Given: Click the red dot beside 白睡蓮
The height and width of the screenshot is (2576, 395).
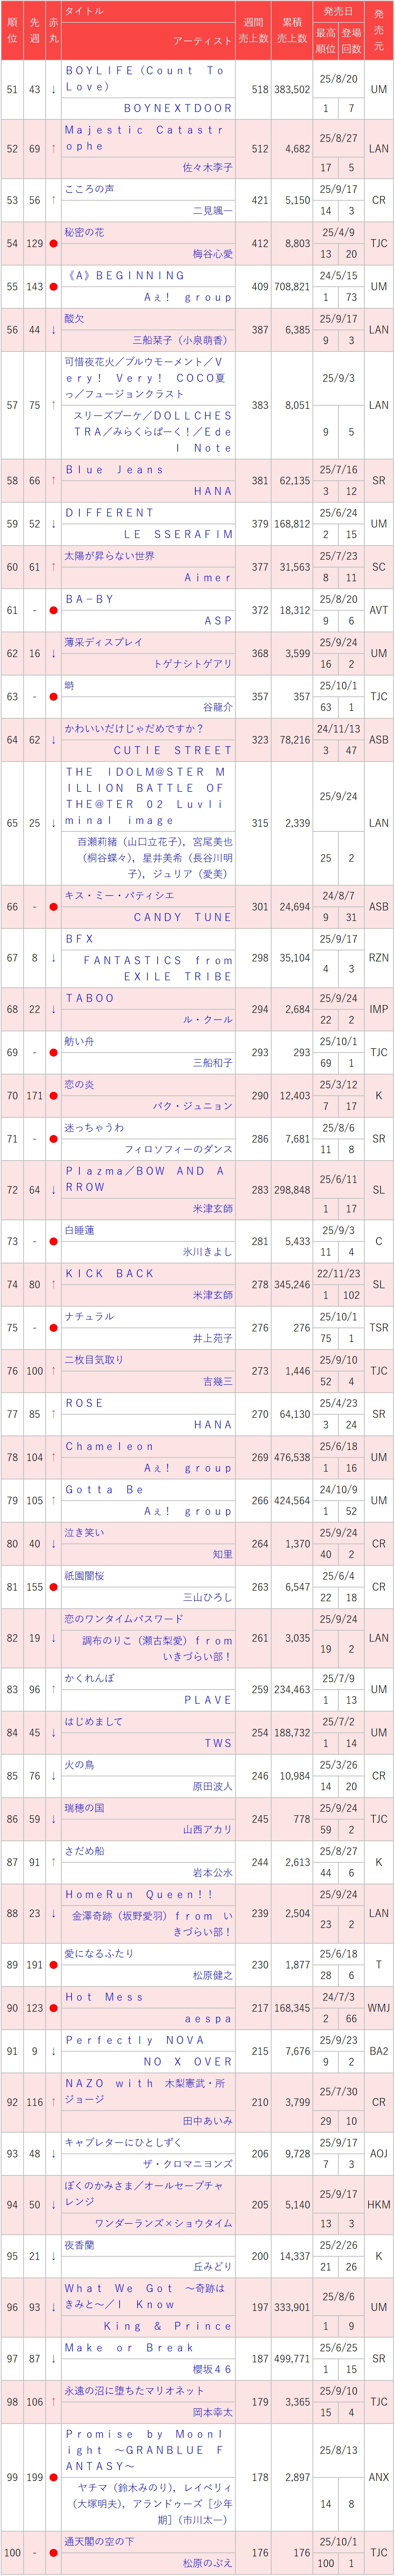Looking at the screenshot, I should (x=53, y=1241).
